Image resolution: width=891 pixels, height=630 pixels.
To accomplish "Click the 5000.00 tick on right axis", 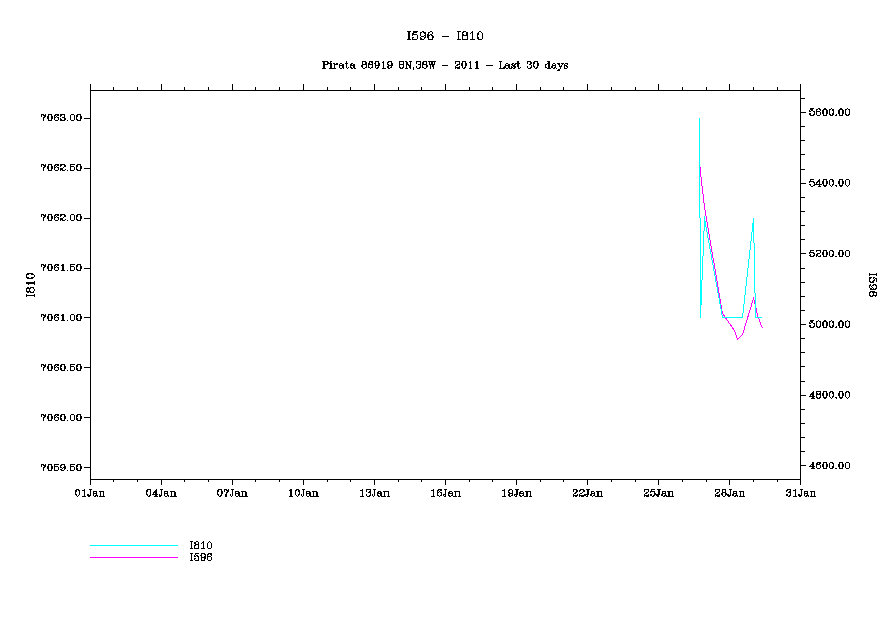I will [831, 325].
